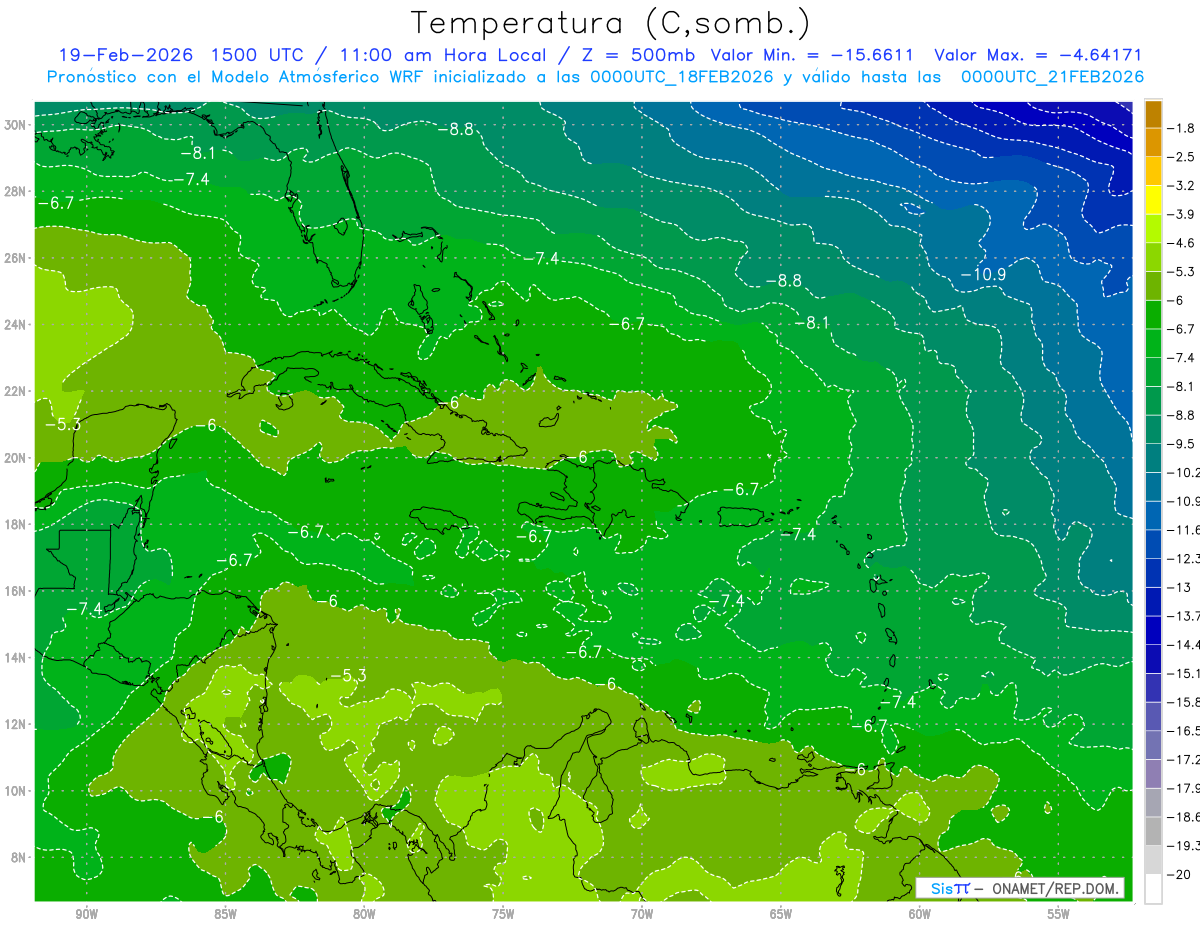
Task: Click the "-15.8" tick label on the color bar
Action: (x=1182, y=702)
